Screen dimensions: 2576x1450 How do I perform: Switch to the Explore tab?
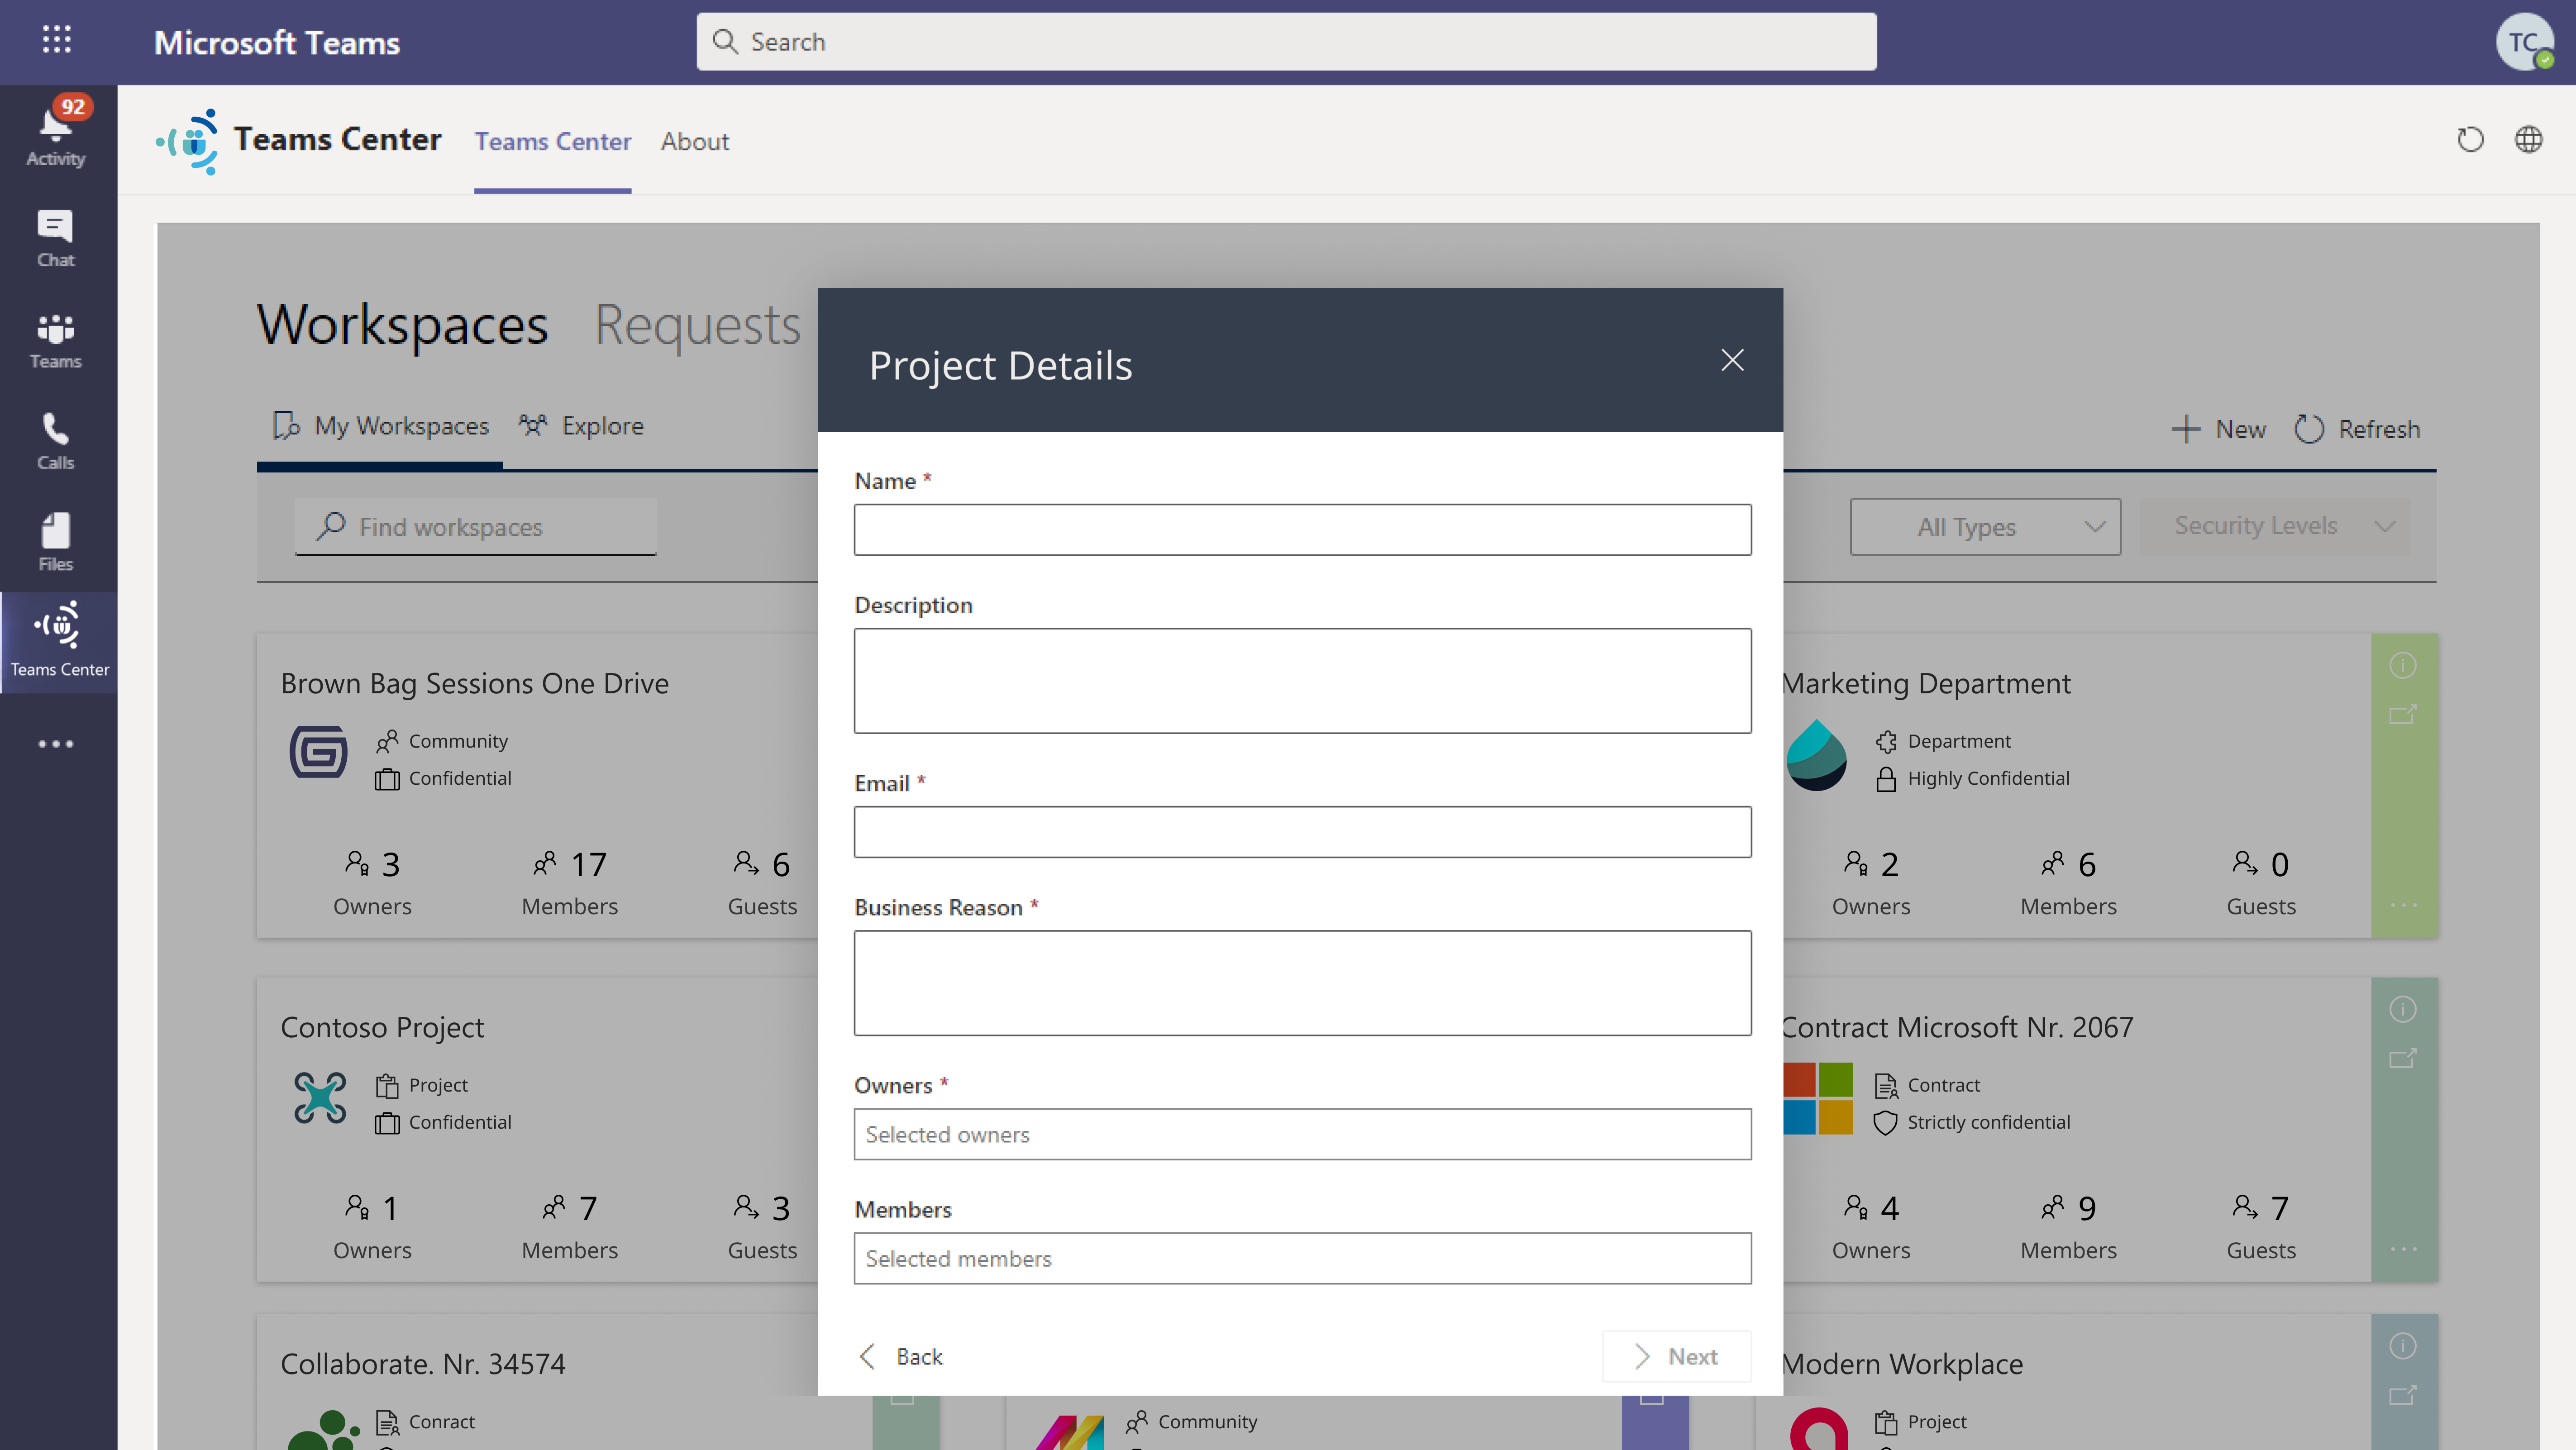(581, 427)
